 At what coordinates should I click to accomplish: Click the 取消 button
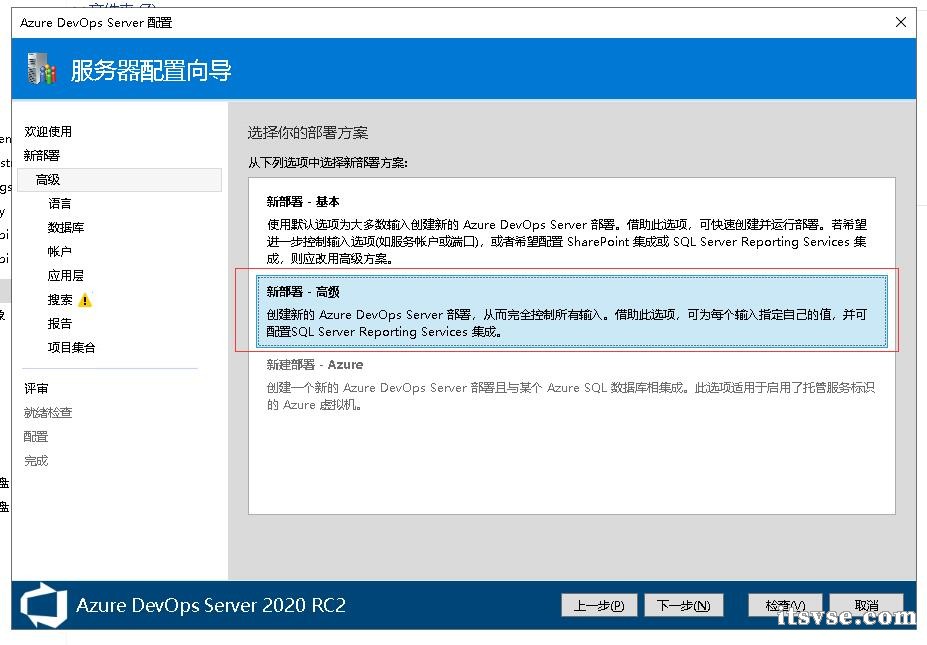[x=866, y=605]
